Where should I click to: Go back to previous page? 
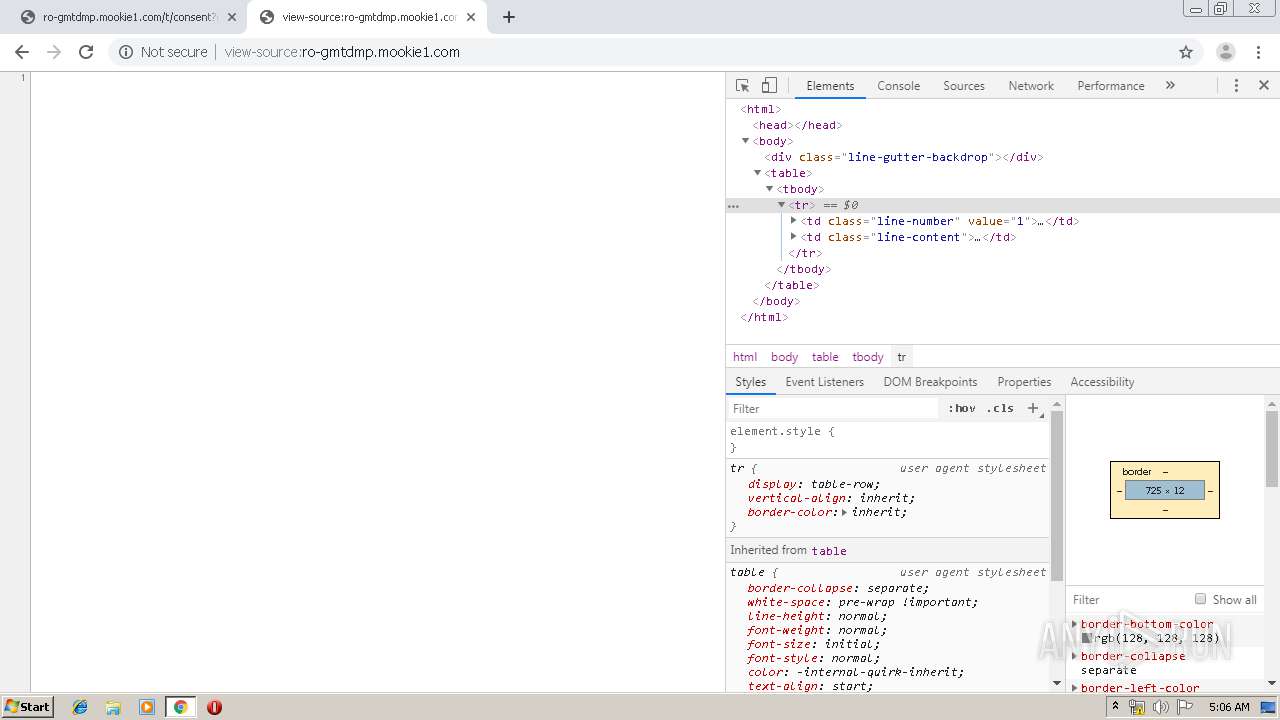point(22,52)
